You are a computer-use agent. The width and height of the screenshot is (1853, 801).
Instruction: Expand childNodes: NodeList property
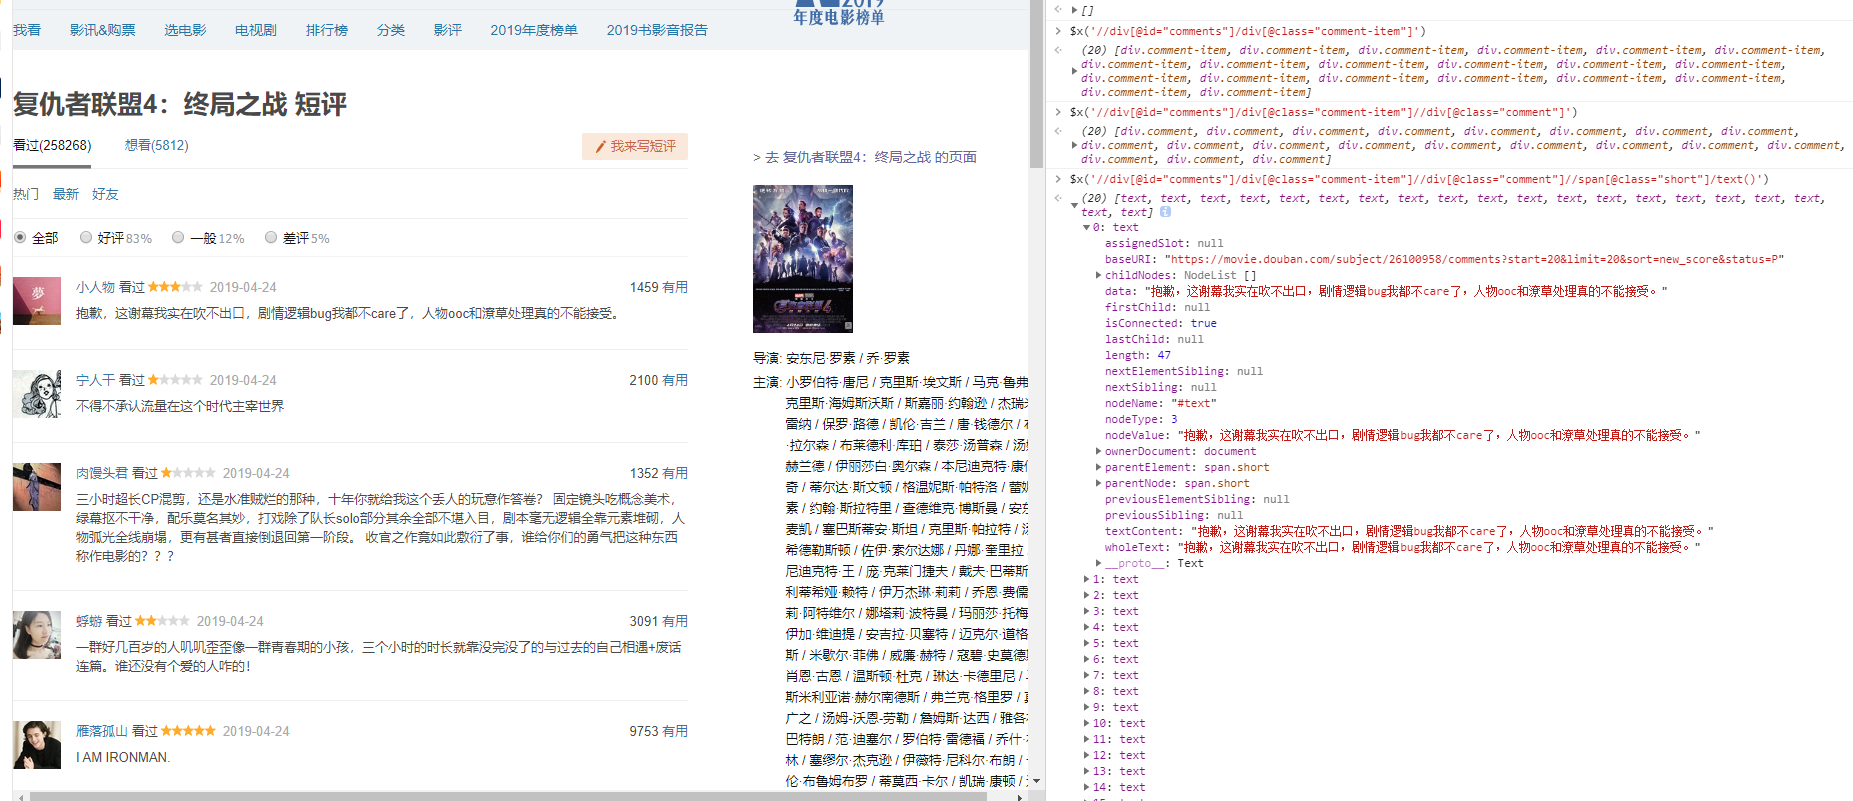[1099, 276]
